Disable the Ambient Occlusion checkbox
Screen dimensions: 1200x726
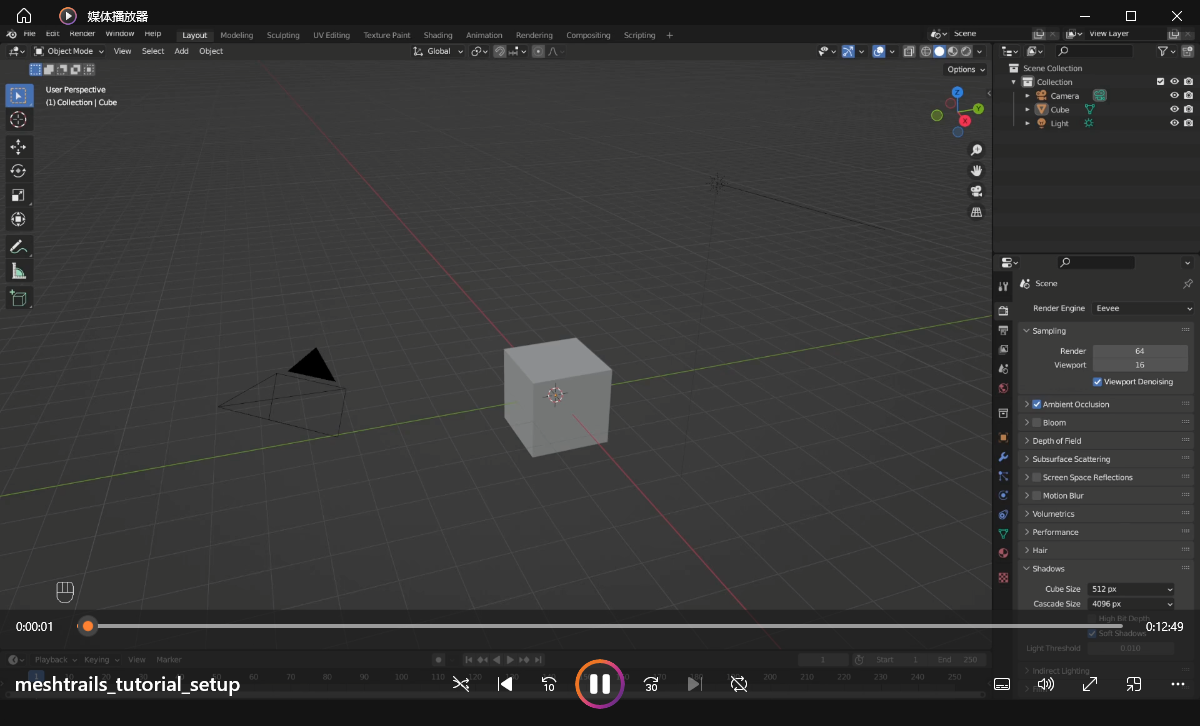tap(1037, 404)
